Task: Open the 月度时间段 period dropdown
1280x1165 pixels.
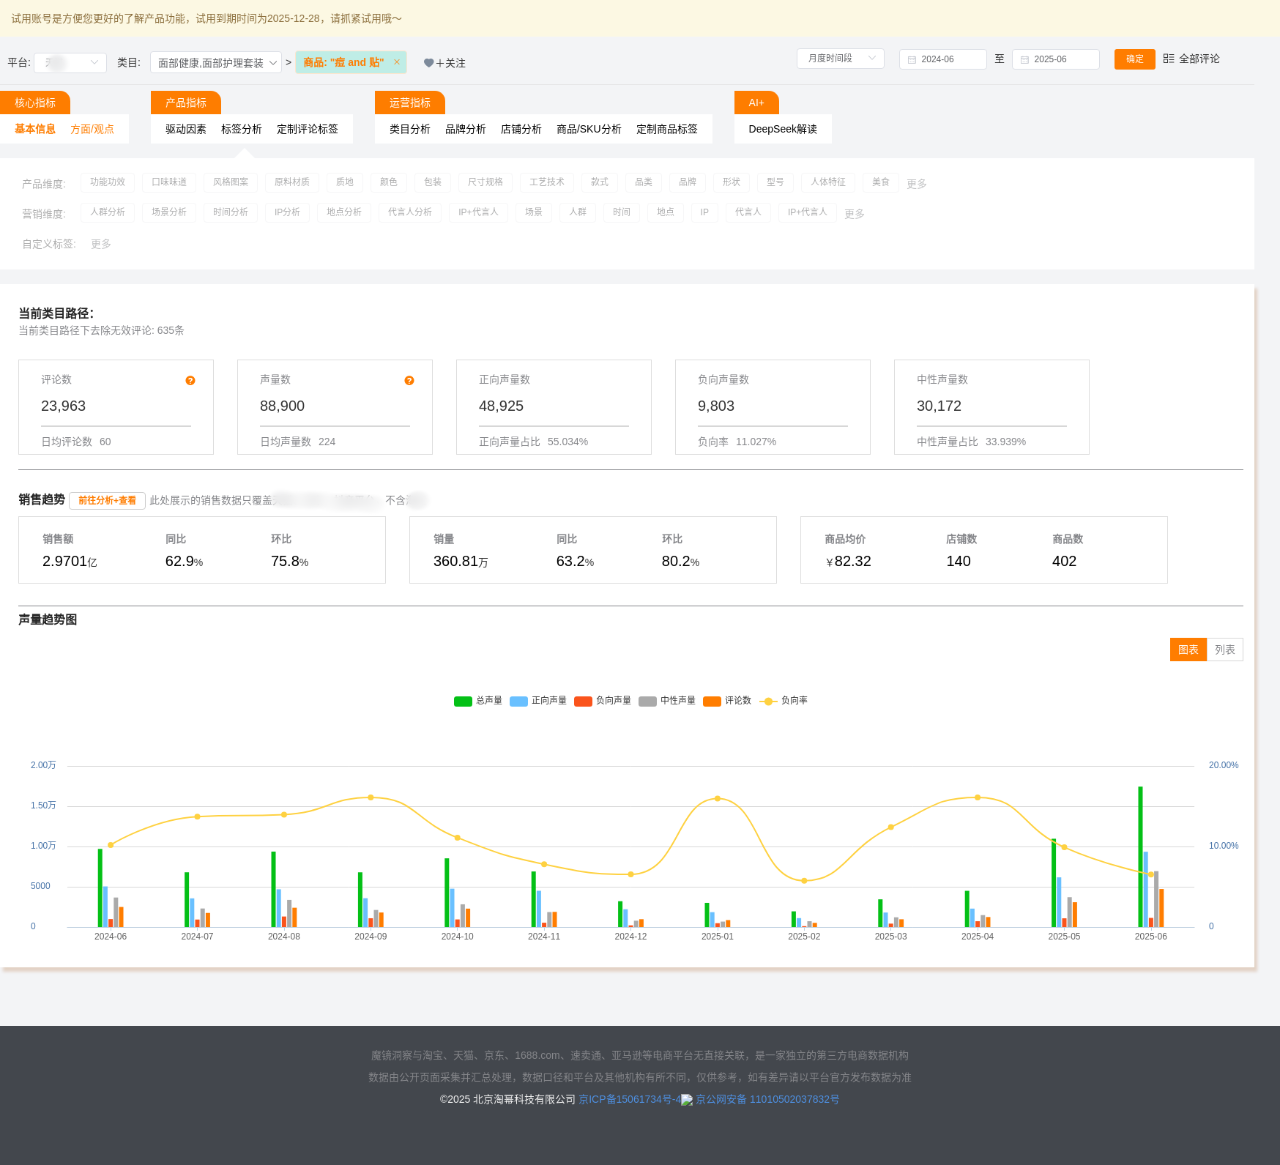Action: coord(841,59)
